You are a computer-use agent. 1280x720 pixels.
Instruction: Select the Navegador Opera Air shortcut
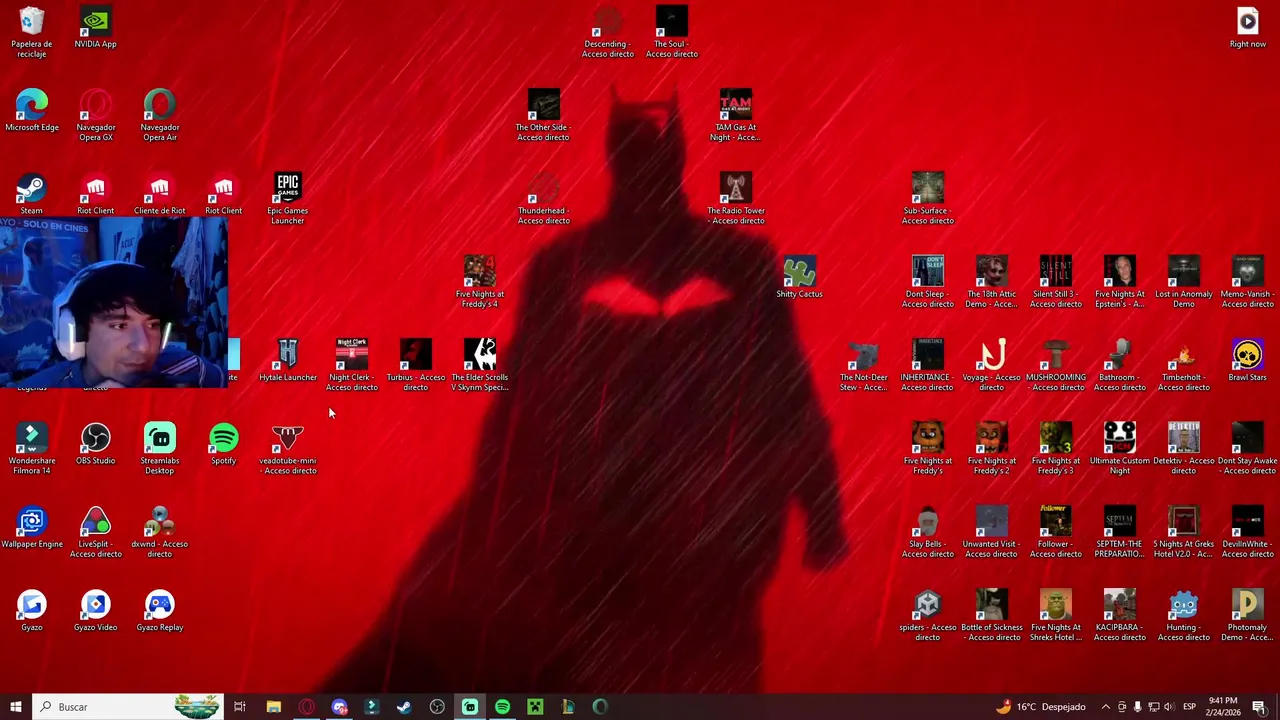pos(160,115)
